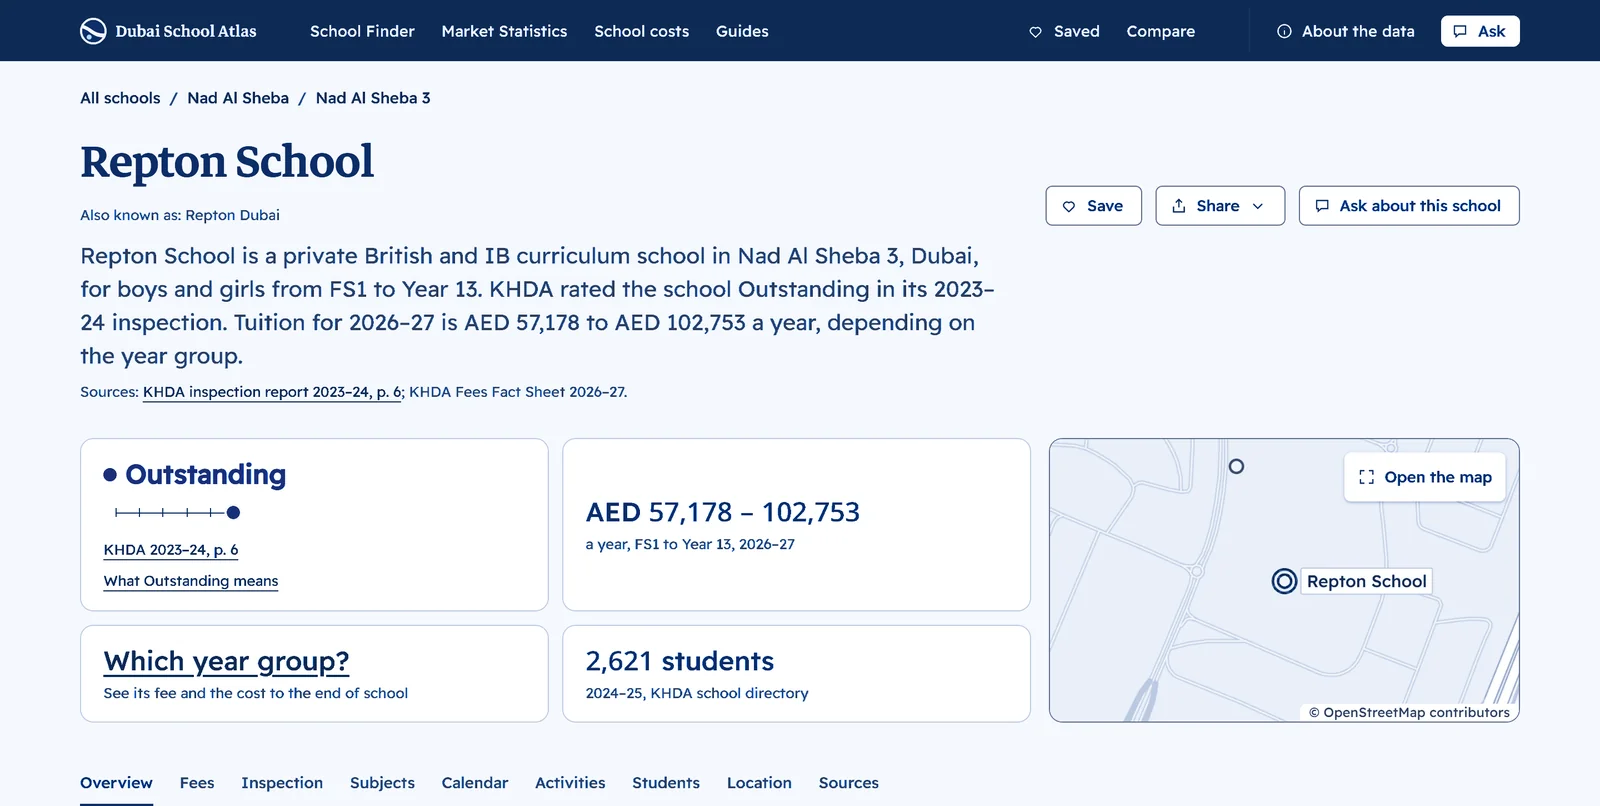
Task: Open the Subjects tab
Action: pos(382,783)
